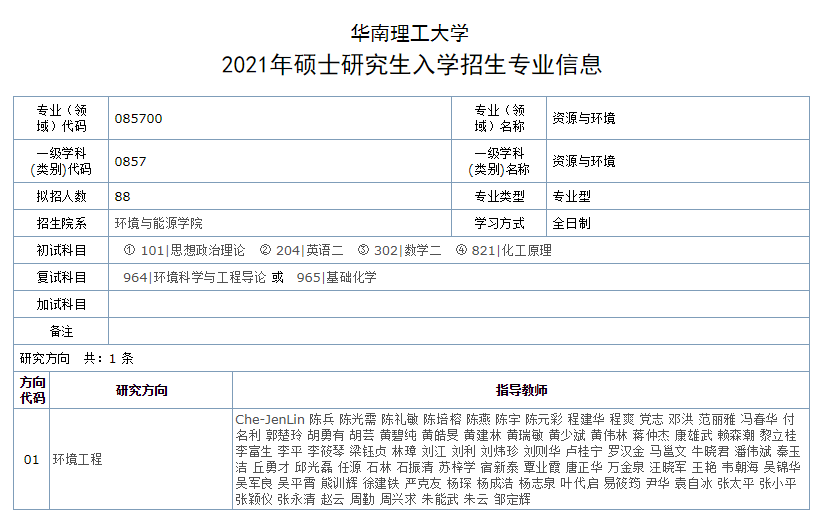The image size is (824, 521).
Task: Click advisor name 吴军良
Action: coord(254,484)
